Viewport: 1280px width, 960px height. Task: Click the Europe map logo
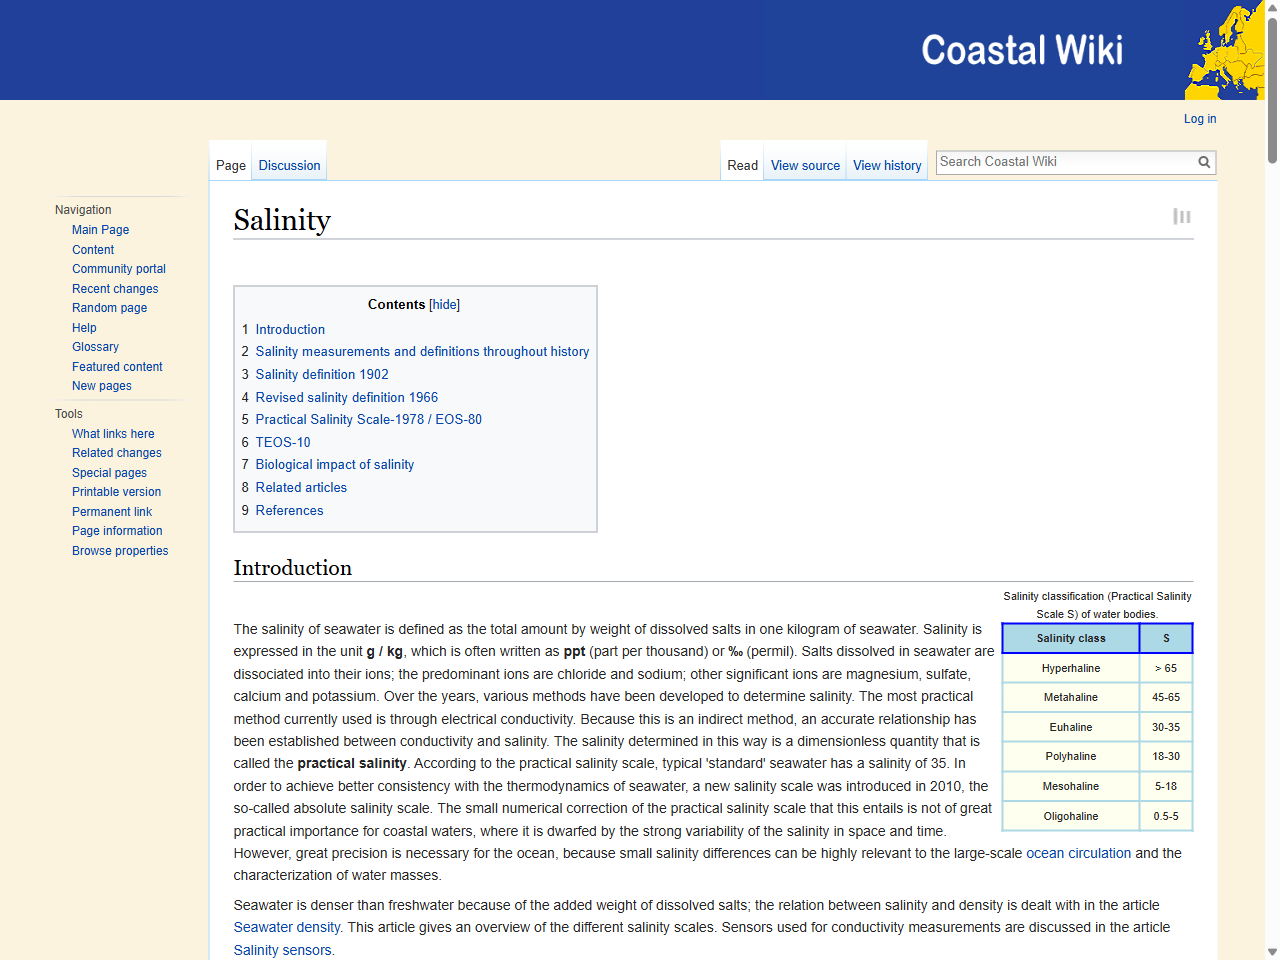point(1224,50)
